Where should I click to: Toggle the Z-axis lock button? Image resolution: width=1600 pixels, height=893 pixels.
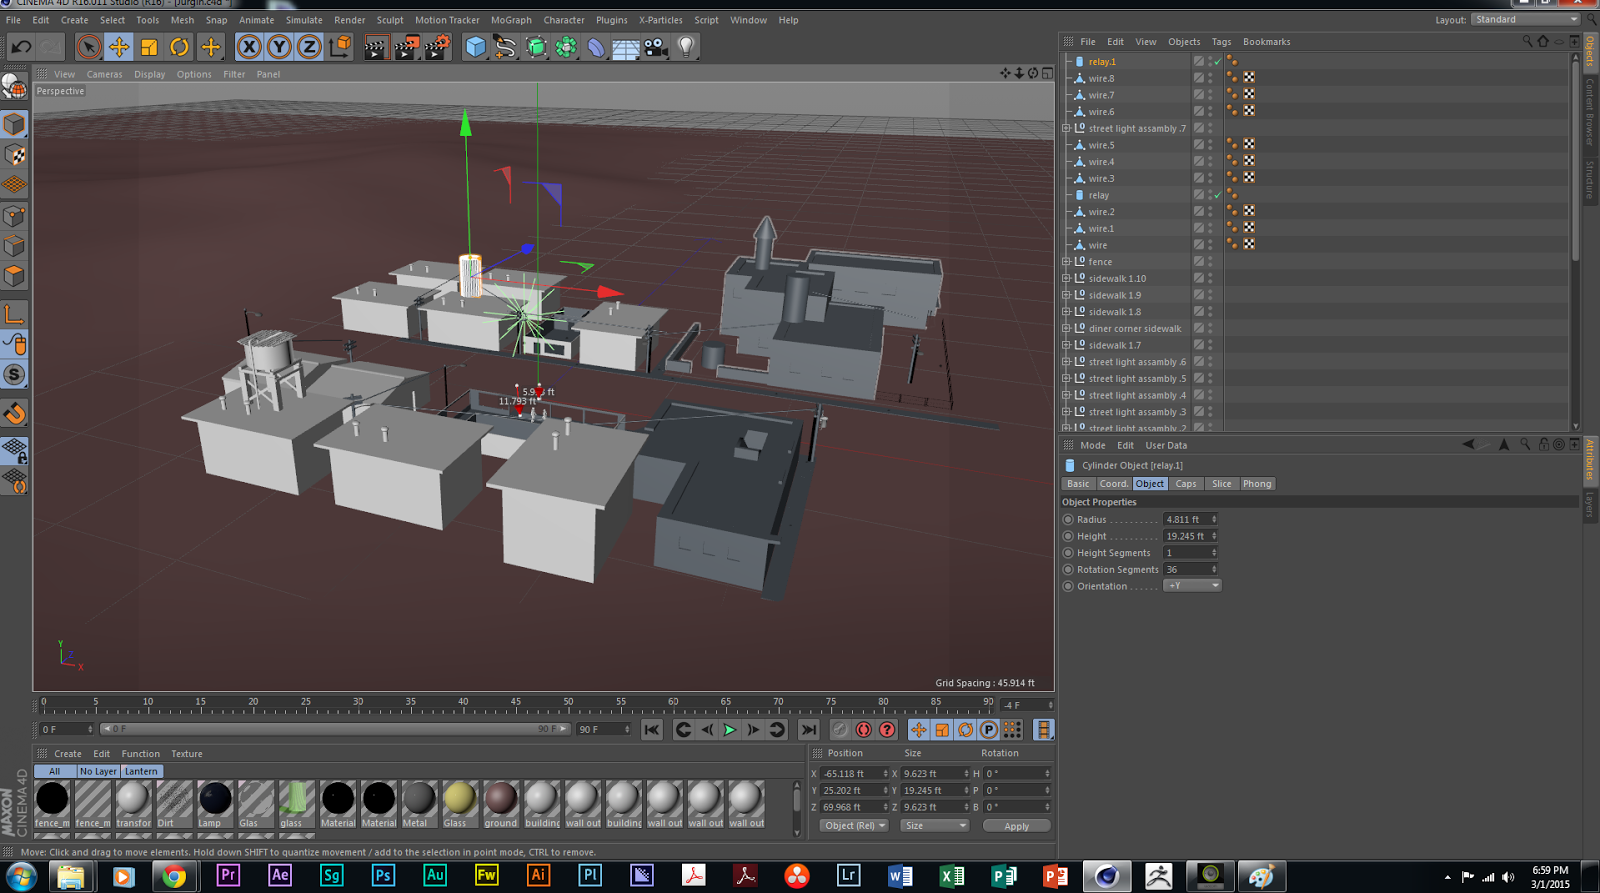click(309, 47)
